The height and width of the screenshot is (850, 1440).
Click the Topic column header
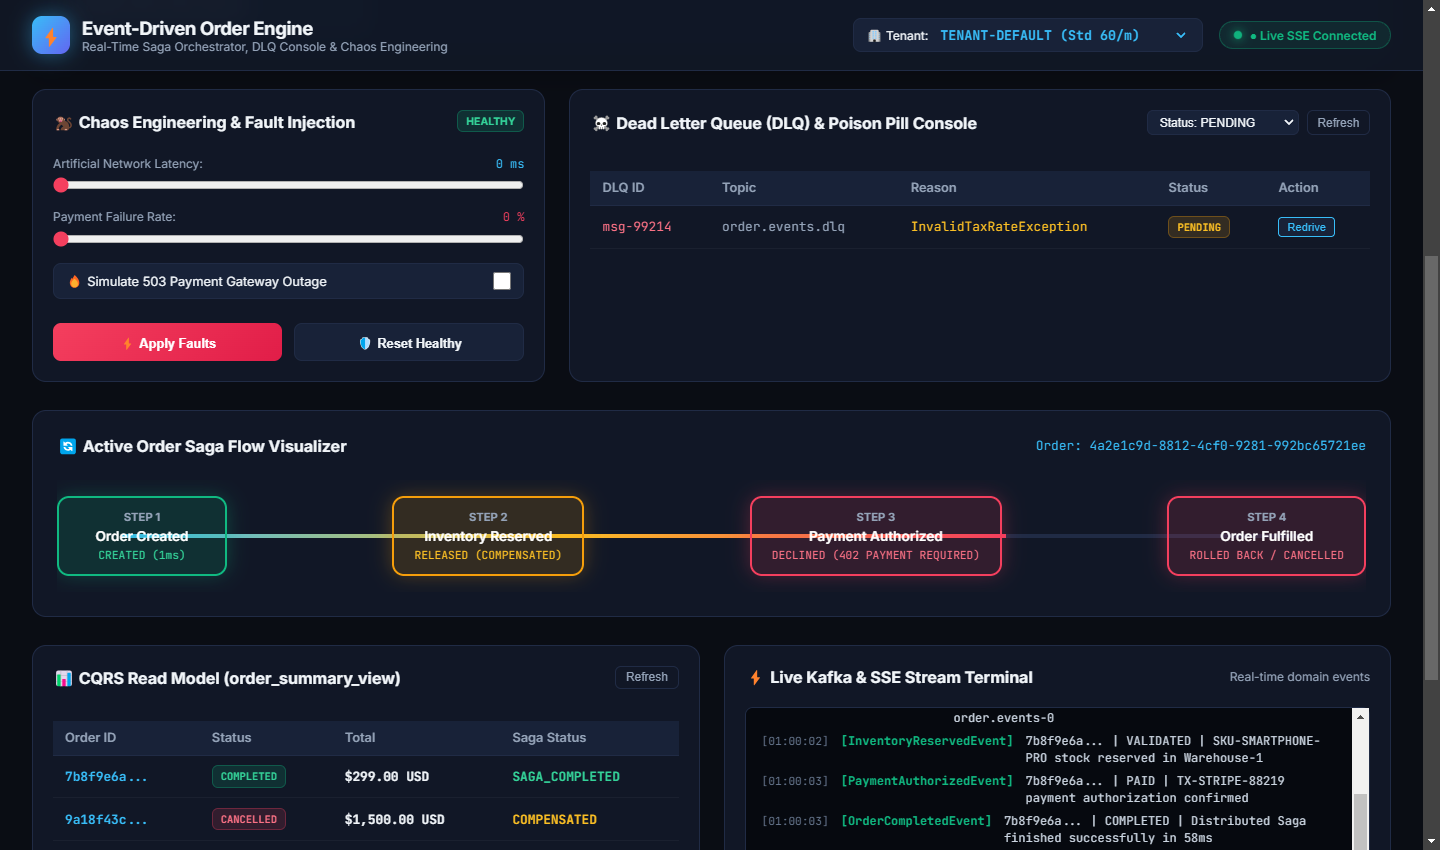coord(739,188)
